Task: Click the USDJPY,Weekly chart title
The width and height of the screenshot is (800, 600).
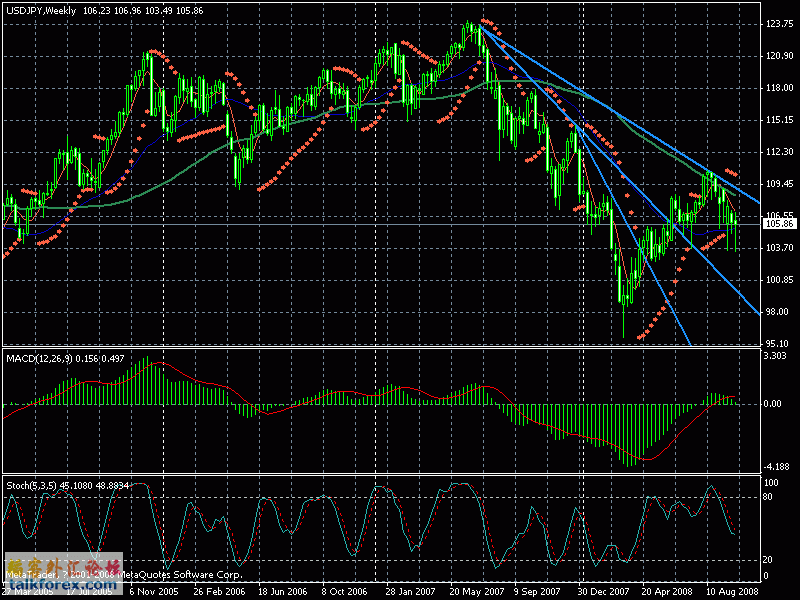Action: [41, 11]
